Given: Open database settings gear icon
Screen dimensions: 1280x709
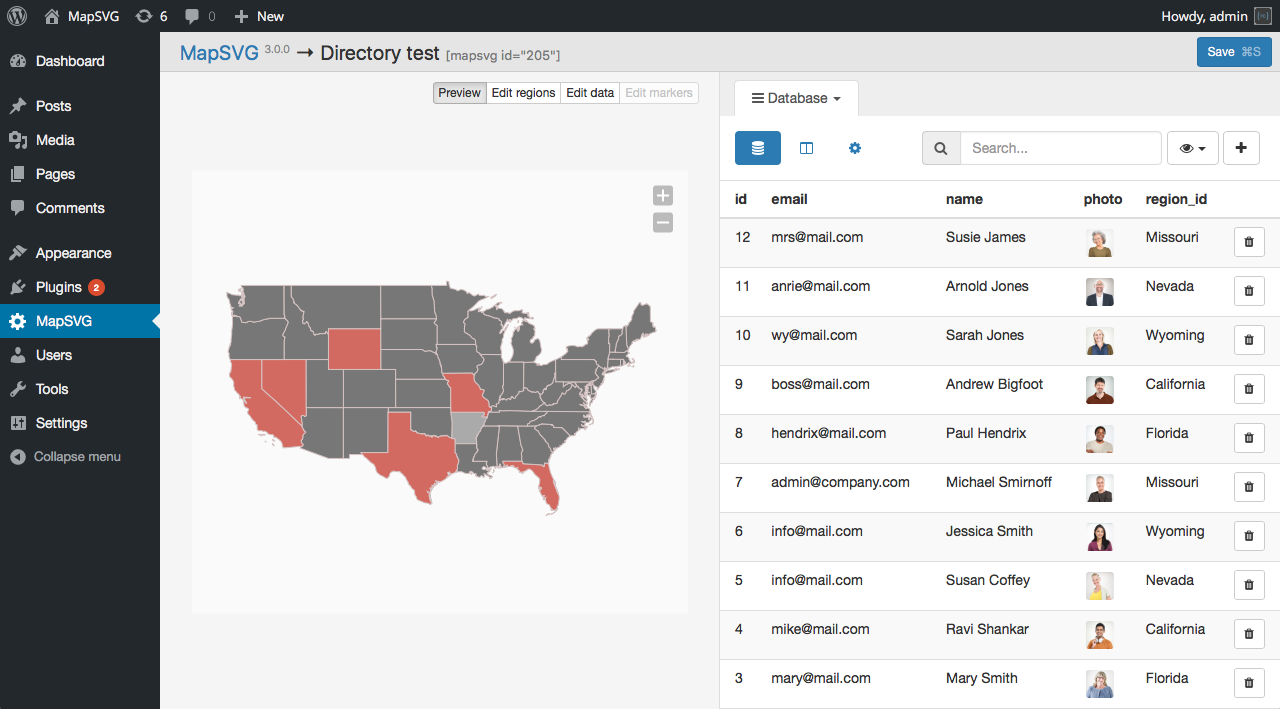Looking at the screenshot, I should [855, 148].
